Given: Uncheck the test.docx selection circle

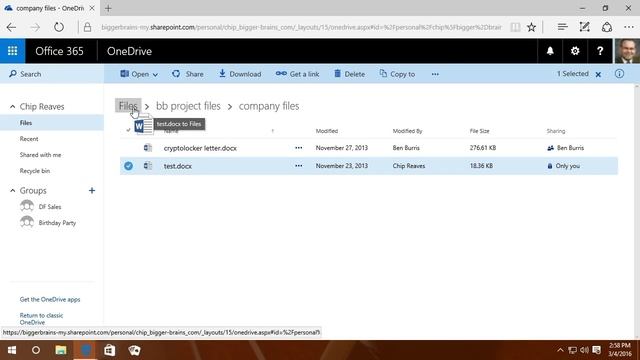Looking at the screenshot, I should [x=128, y=166].
